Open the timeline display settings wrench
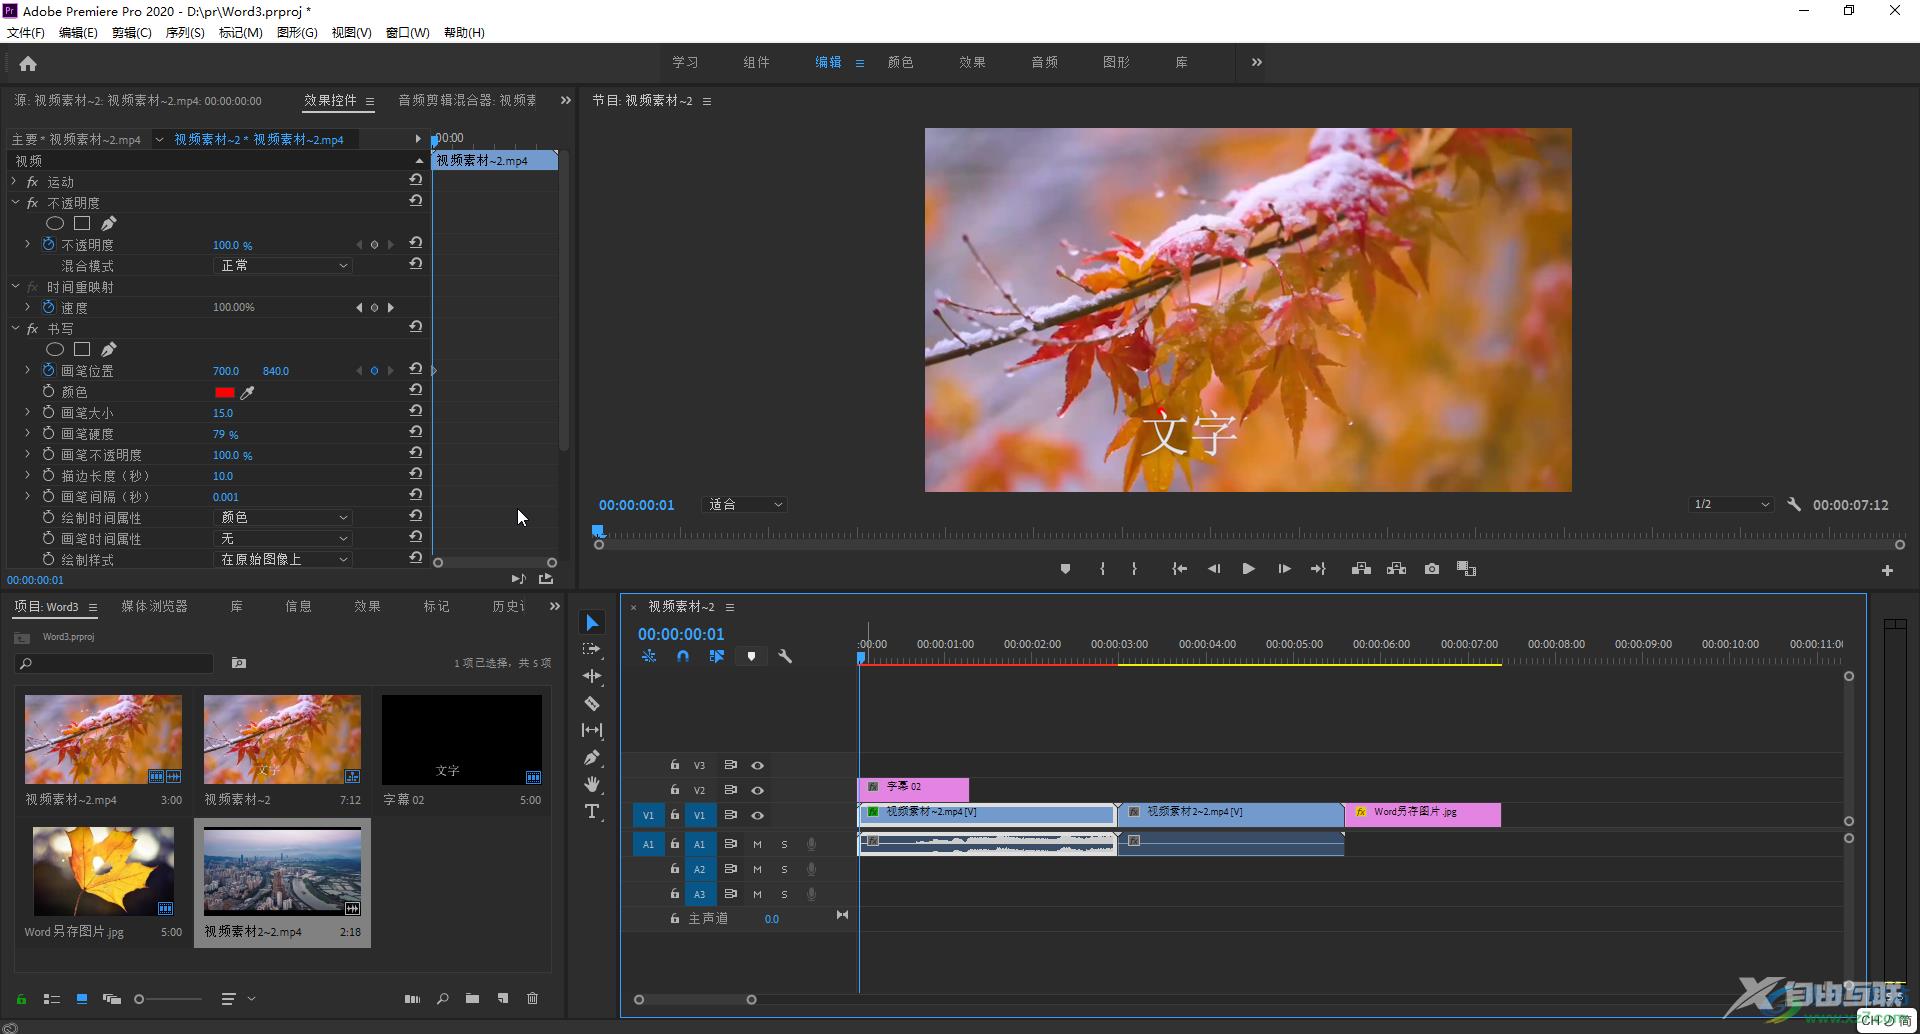This screenshot has height=1034, width=1920. click(x=785, y=657)
